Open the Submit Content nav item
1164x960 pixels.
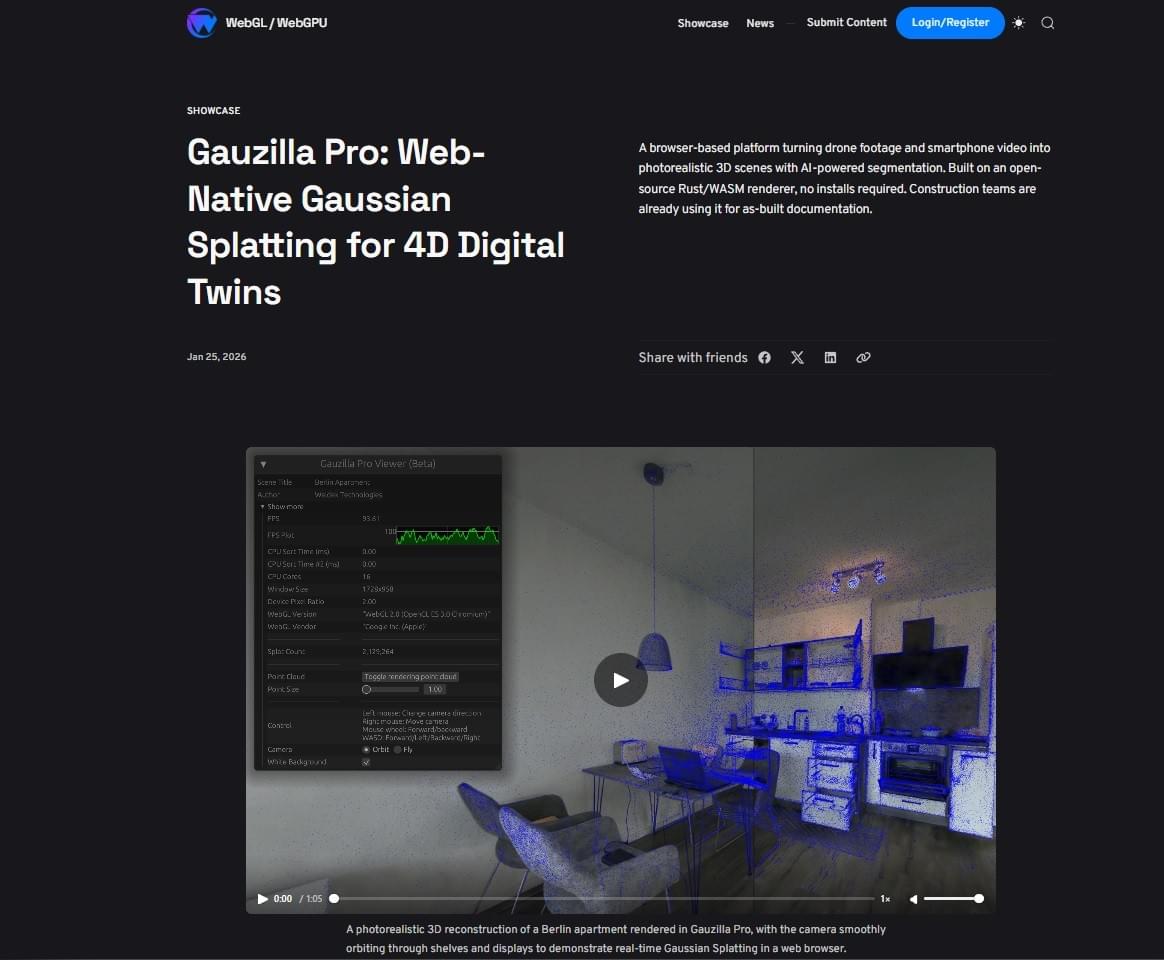(846, 22)
